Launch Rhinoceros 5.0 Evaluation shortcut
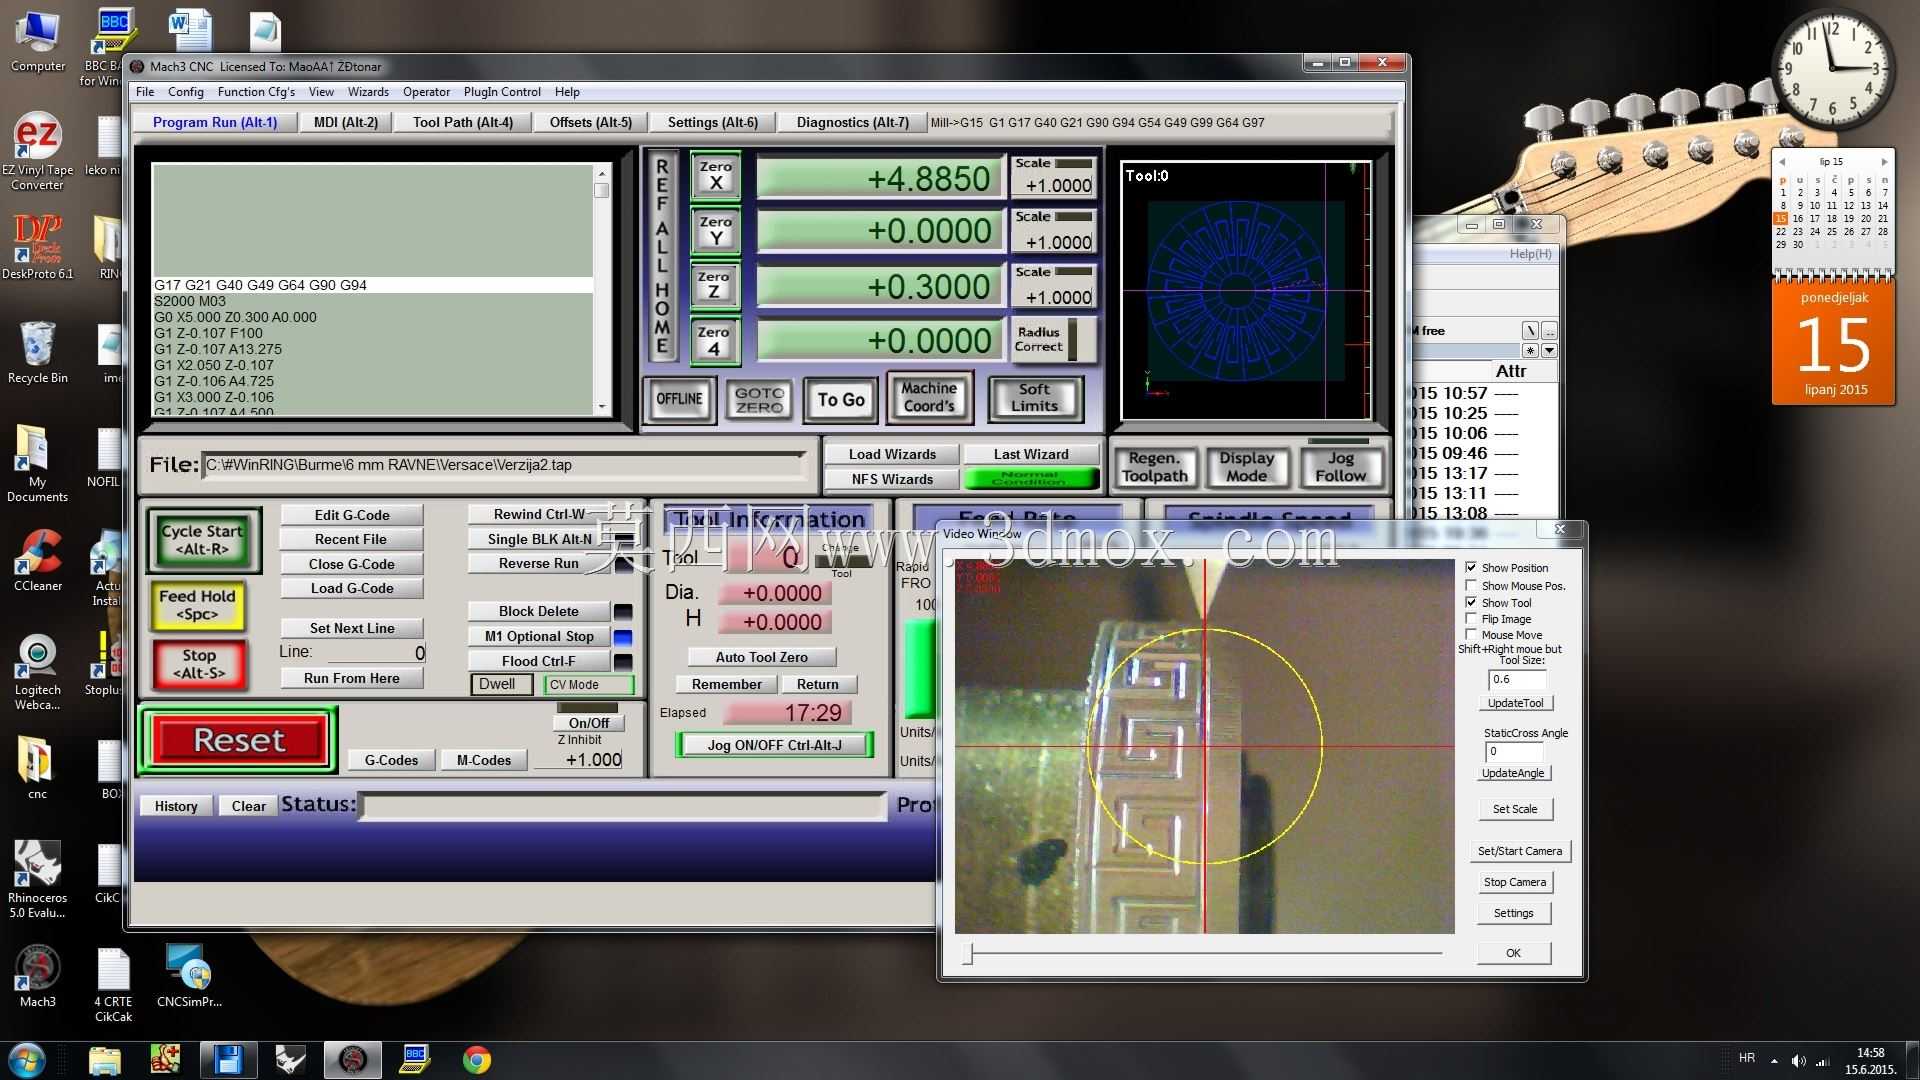 (38, 879)
